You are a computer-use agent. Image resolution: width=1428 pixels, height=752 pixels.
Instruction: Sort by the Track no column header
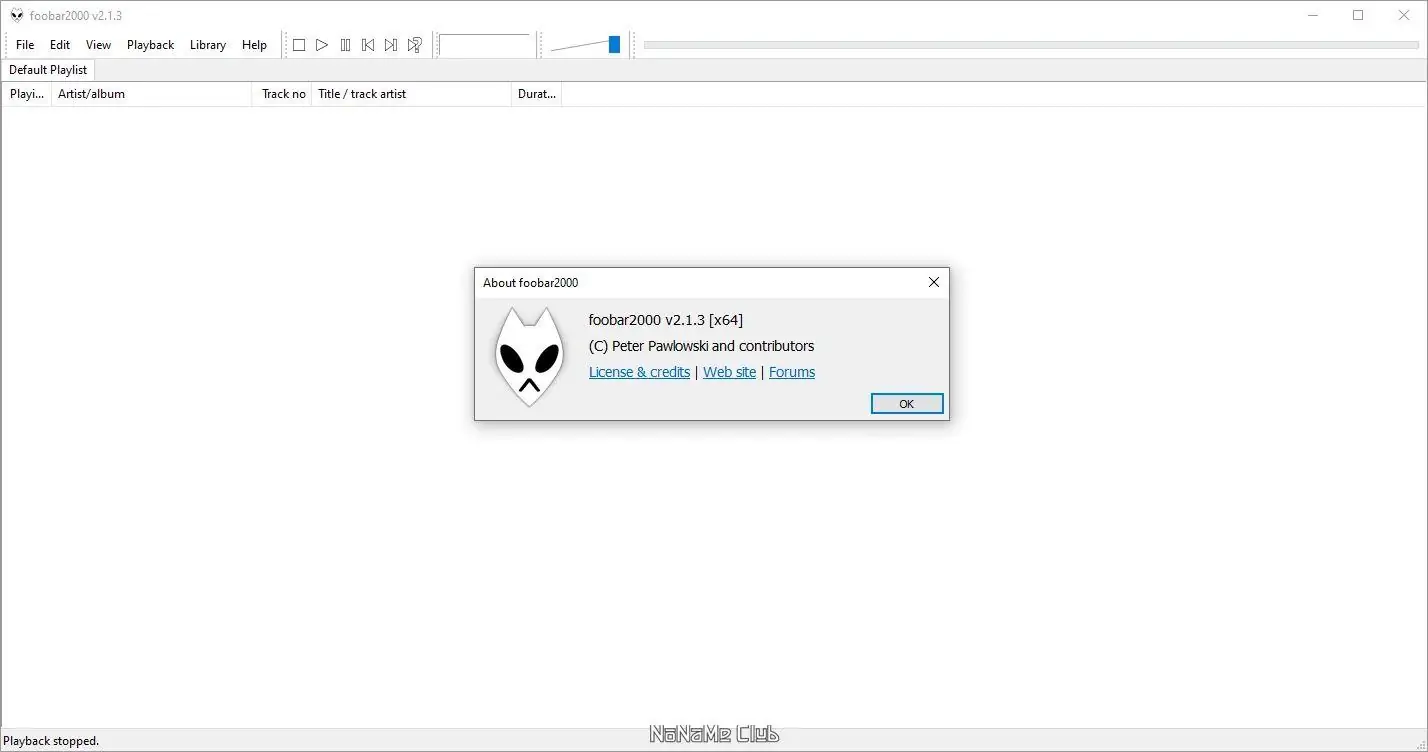283,94
